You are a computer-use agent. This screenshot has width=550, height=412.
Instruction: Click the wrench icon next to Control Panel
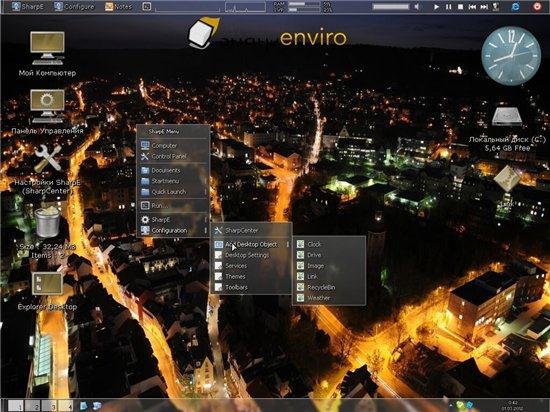145,156
